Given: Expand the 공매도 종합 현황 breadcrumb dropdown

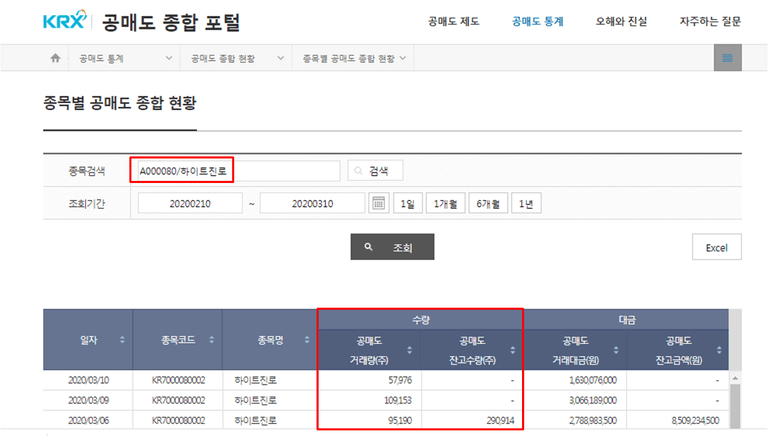Looking at the screenshot, I should tap(237, 58).
